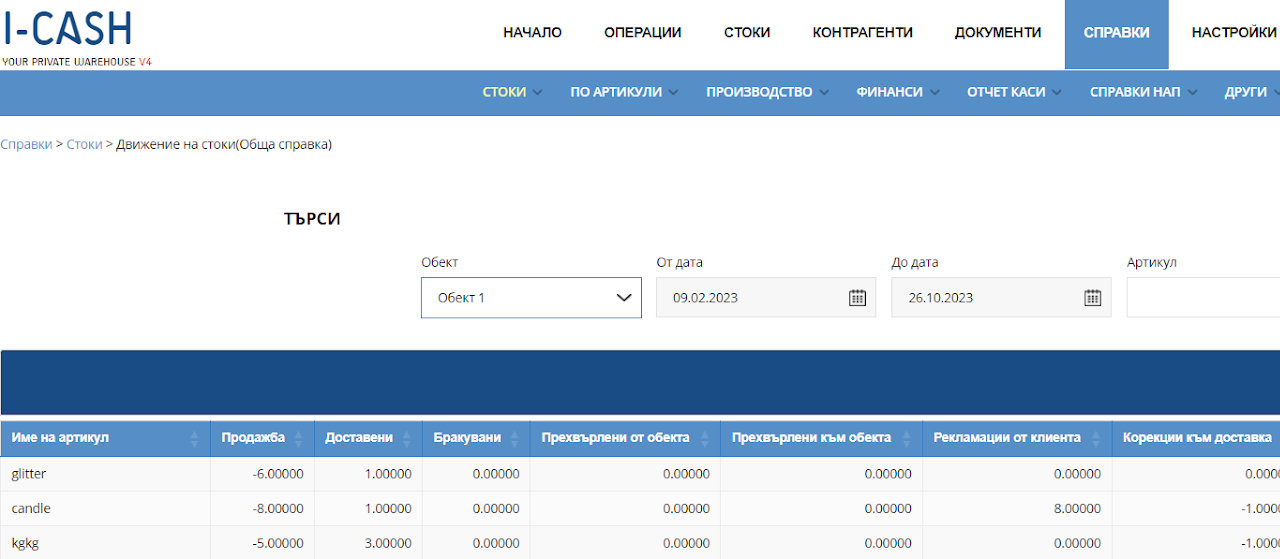Go to Начало tab
The width and height of the screenshot is (1280, 559).
click(x=532, y=32)
